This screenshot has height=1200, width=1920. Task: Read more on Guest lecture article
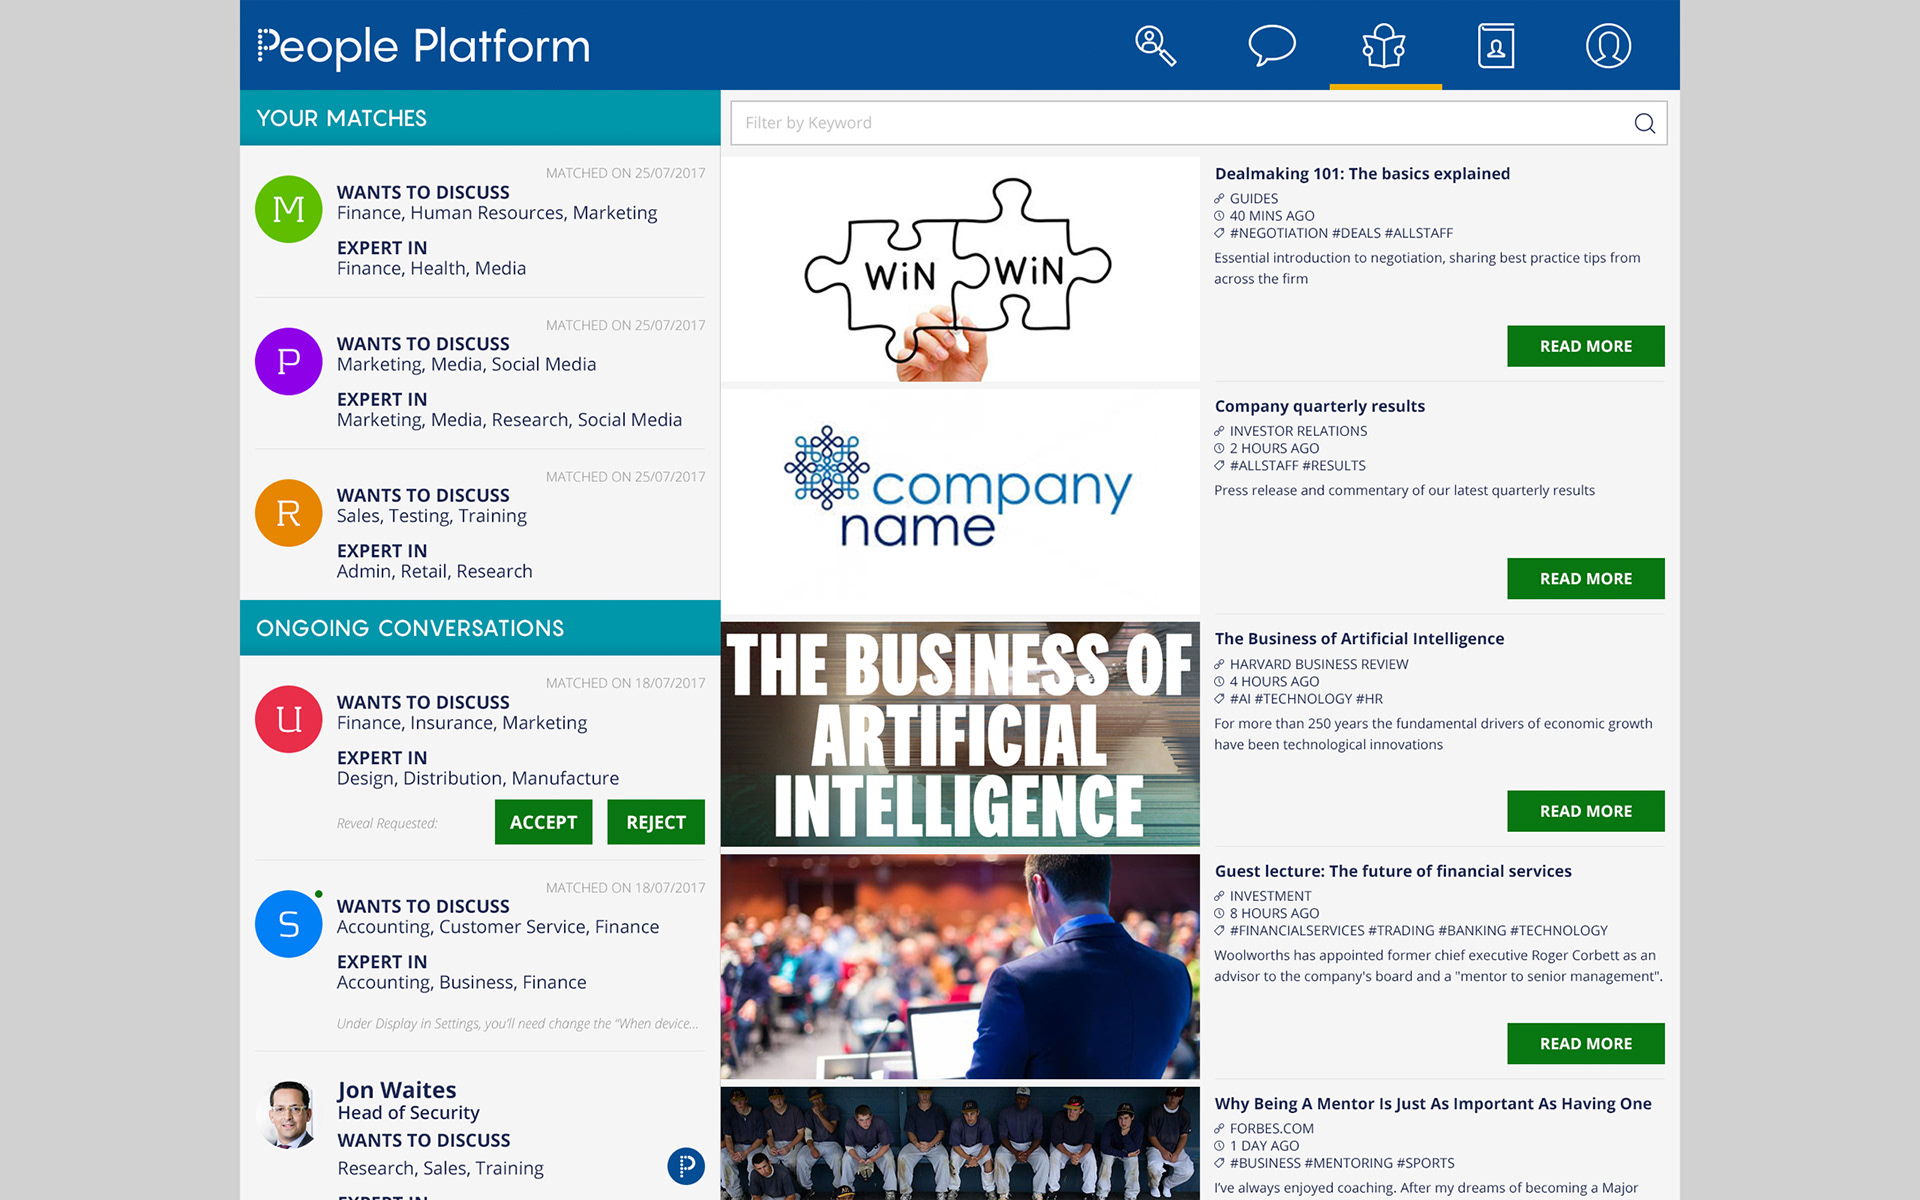coord(1585,1044)
